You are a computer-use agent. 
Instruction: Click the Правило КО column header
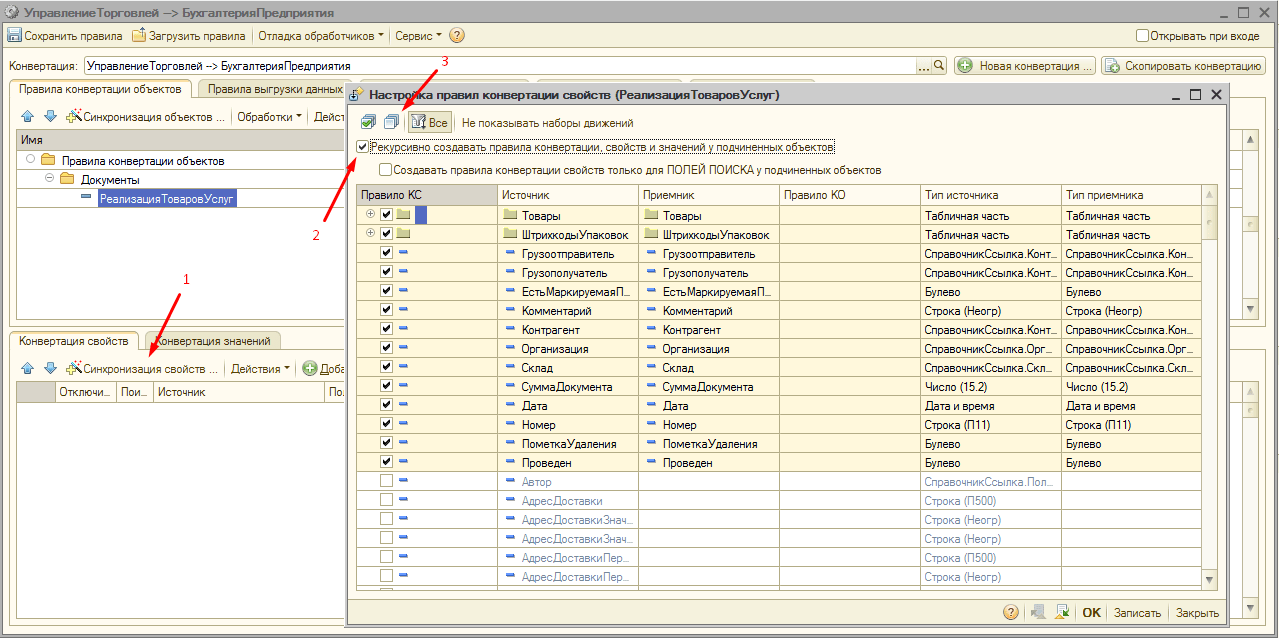point(849,195)
